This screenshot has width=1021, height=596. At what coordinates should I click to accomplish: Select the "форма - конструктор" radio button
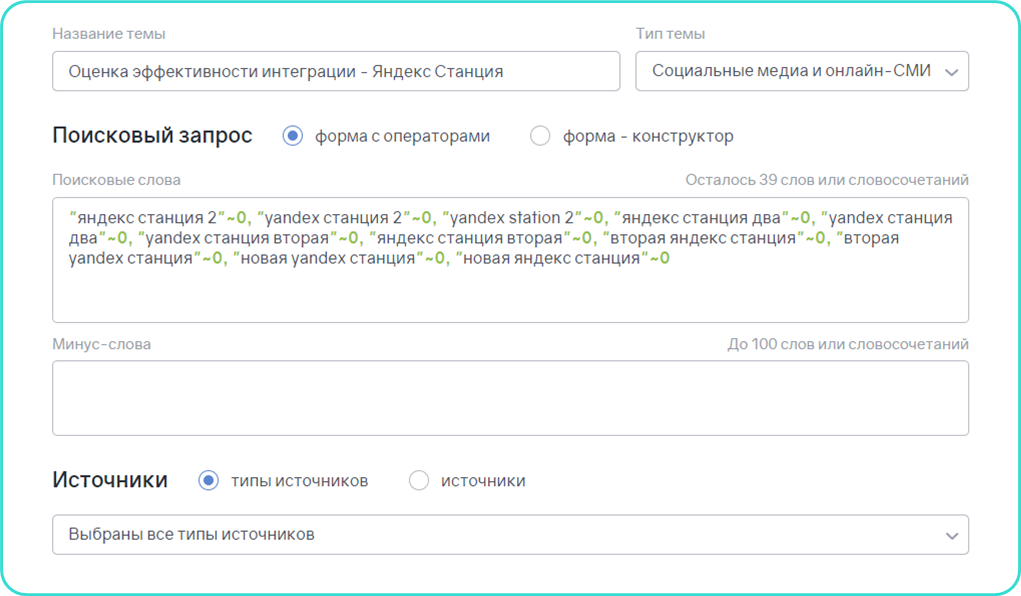pyautogui.click(x=540, y=135)
